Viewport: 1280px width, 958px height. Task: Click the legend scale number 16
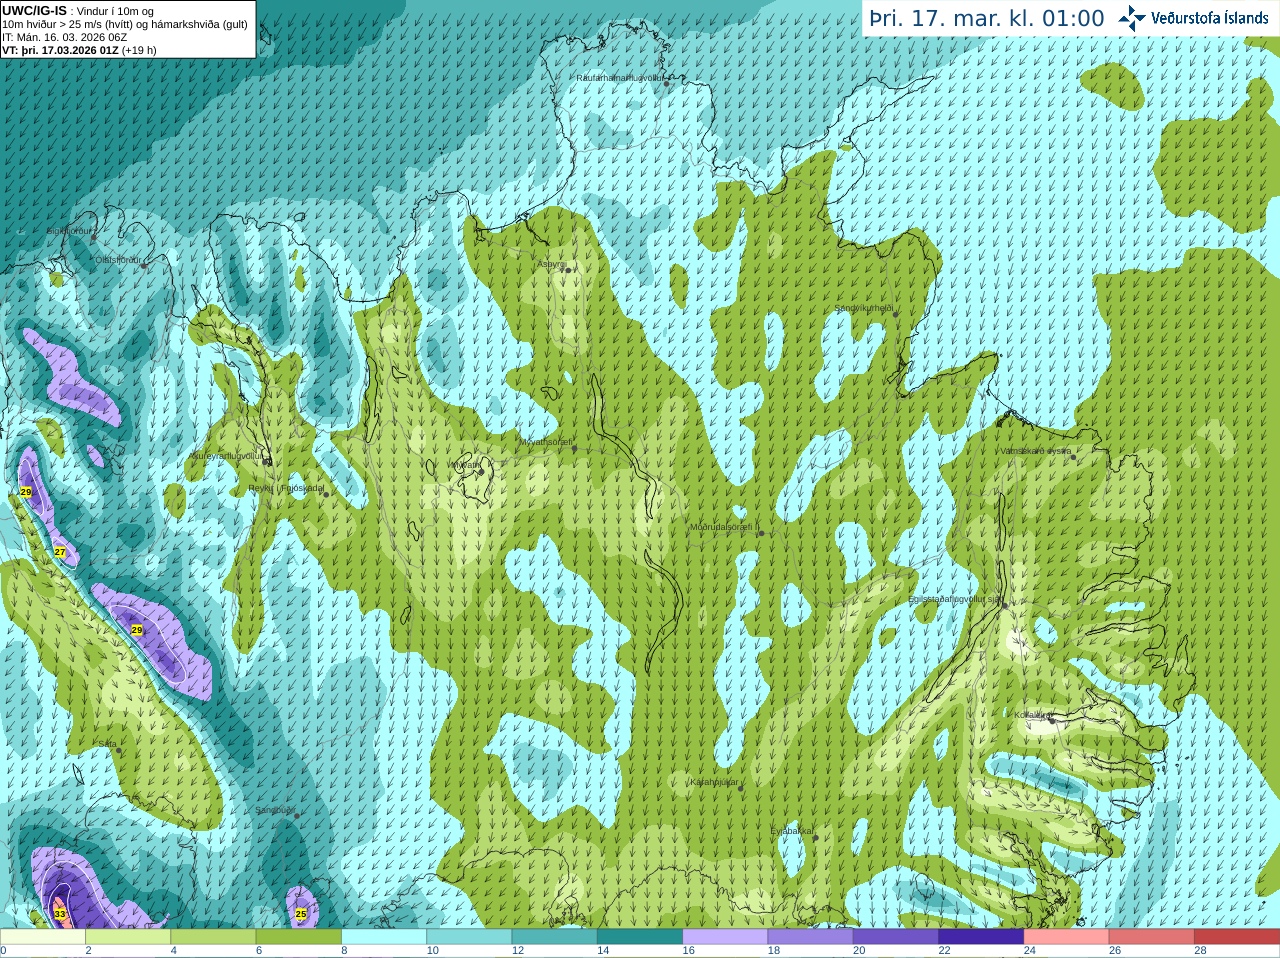[689, 951]
